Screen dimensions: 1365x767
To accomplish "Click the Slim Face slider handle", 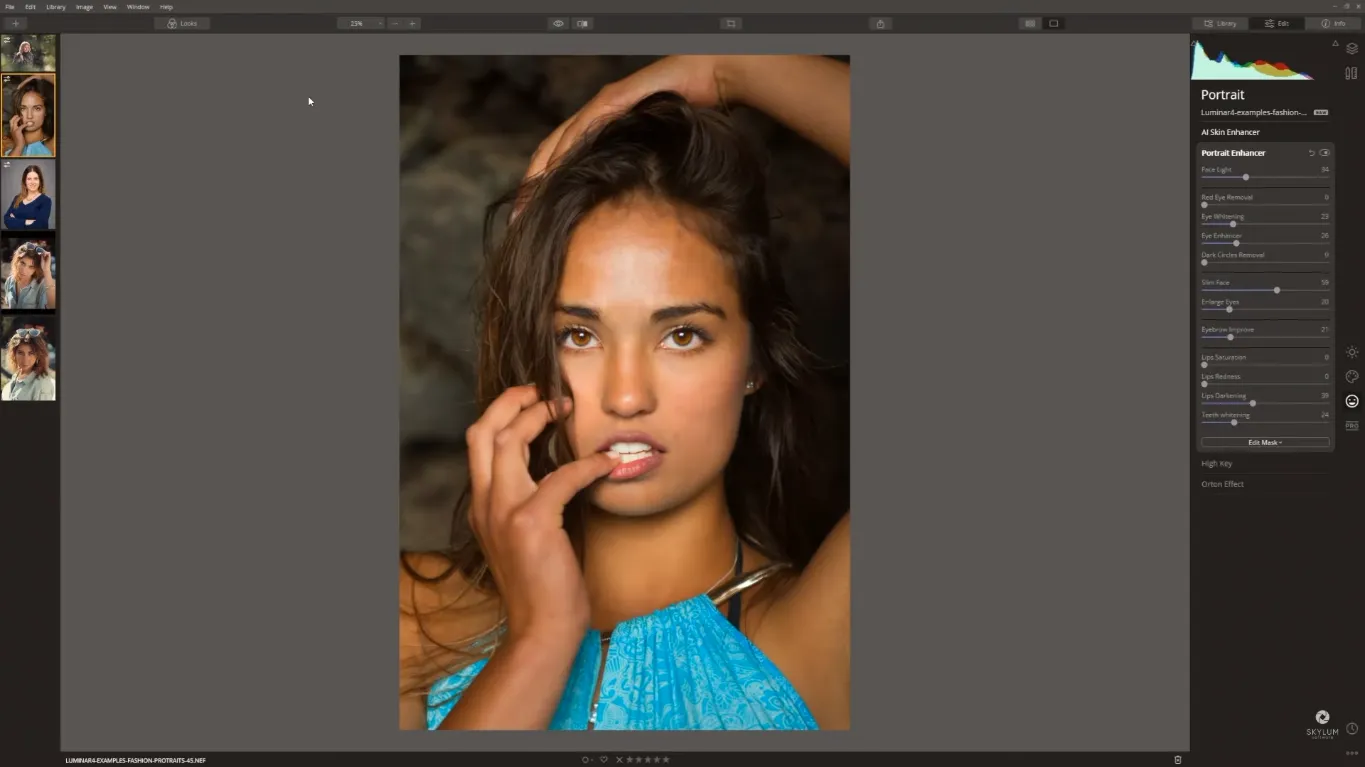I will 1277,290.
